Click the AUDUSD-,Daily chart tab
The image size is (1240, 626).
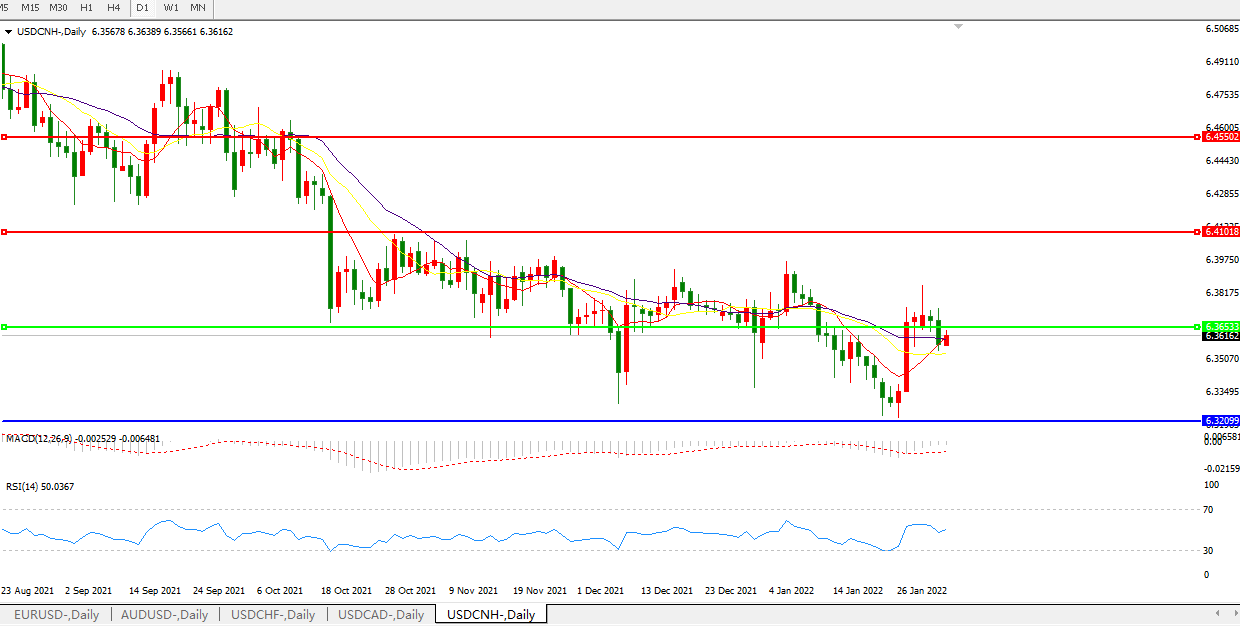click(164, 615)
